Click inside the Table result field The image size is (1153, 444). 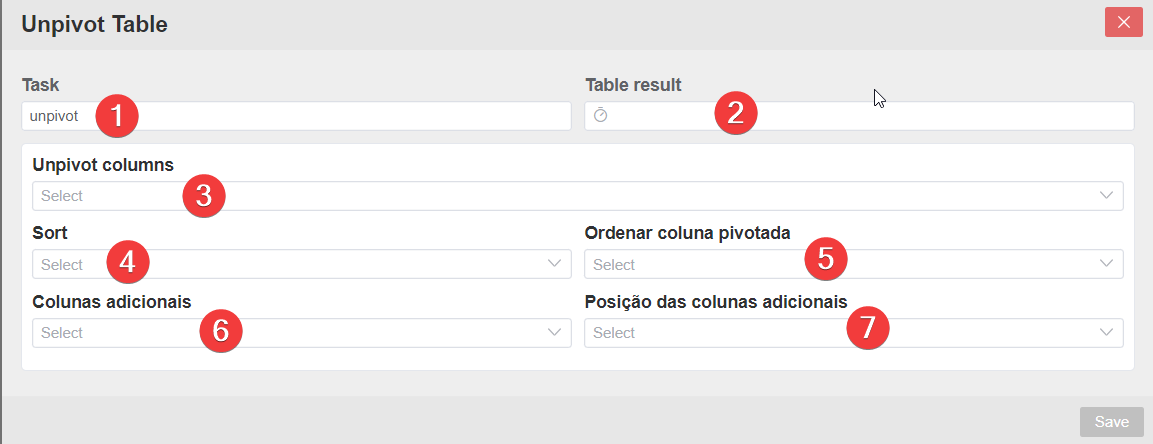click(x=859, y=116)
